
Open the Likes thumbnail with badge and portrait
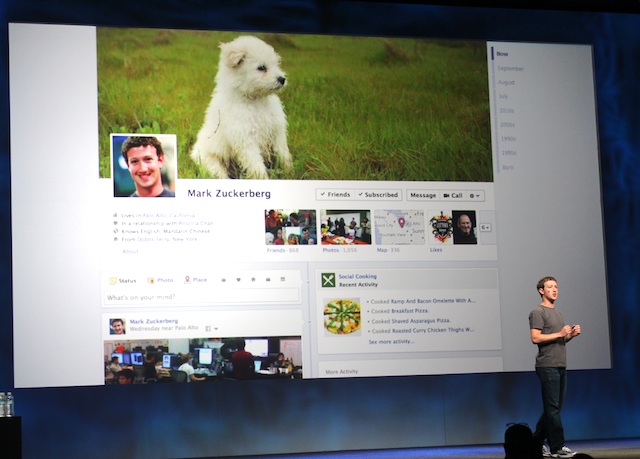point(453,227)
